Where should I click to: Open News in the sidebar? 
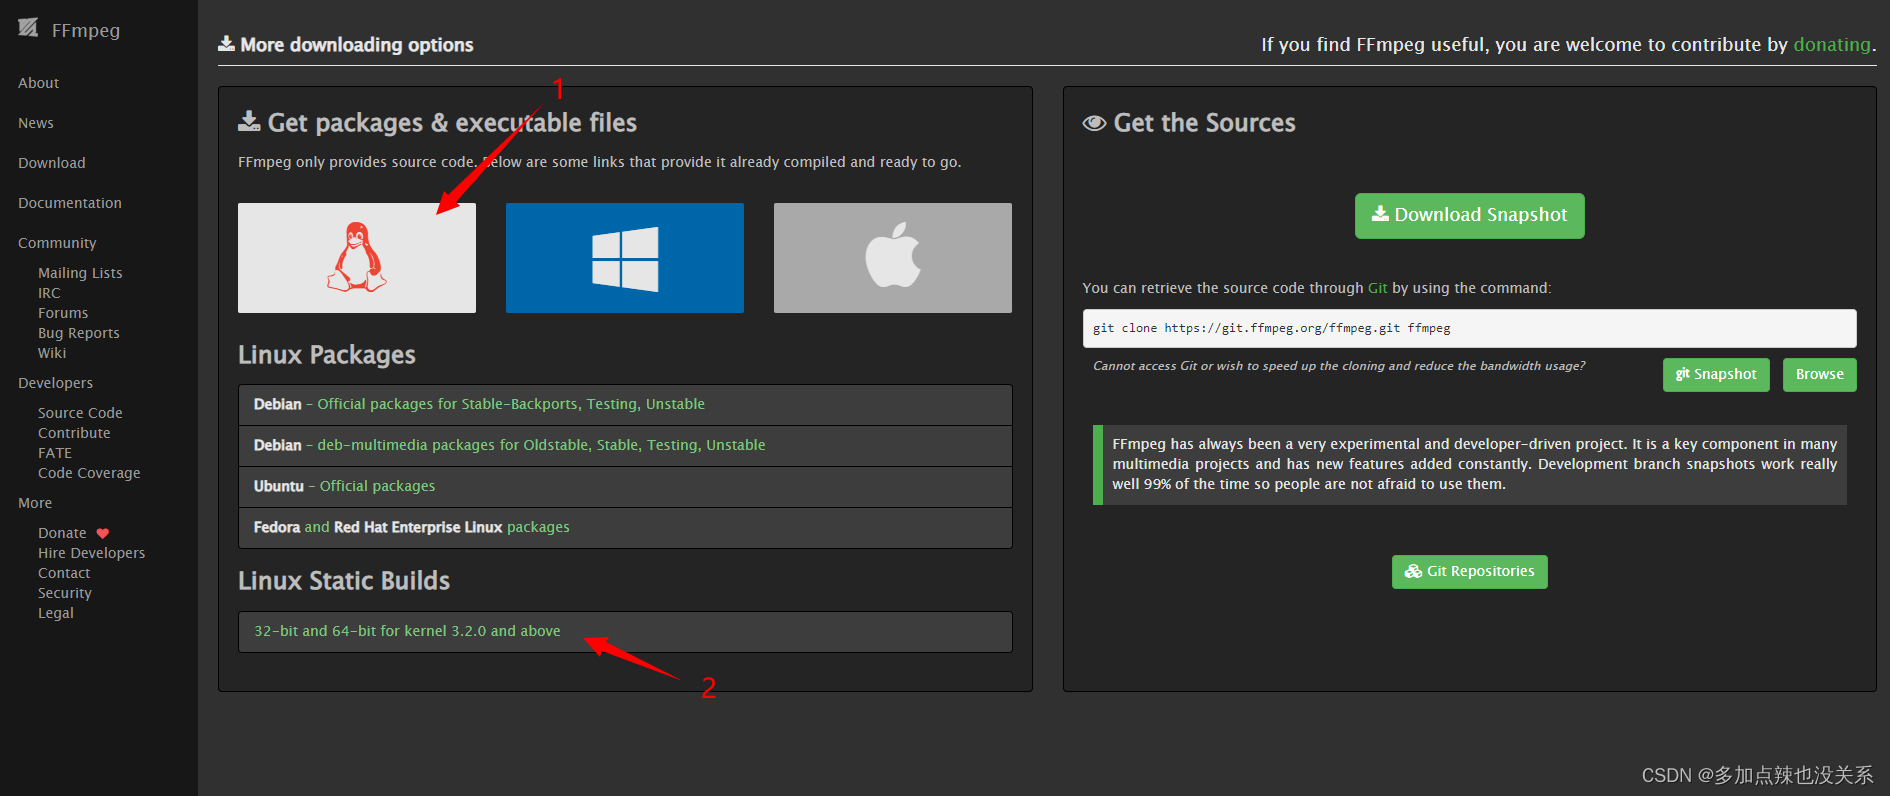(x=36, y=123)
